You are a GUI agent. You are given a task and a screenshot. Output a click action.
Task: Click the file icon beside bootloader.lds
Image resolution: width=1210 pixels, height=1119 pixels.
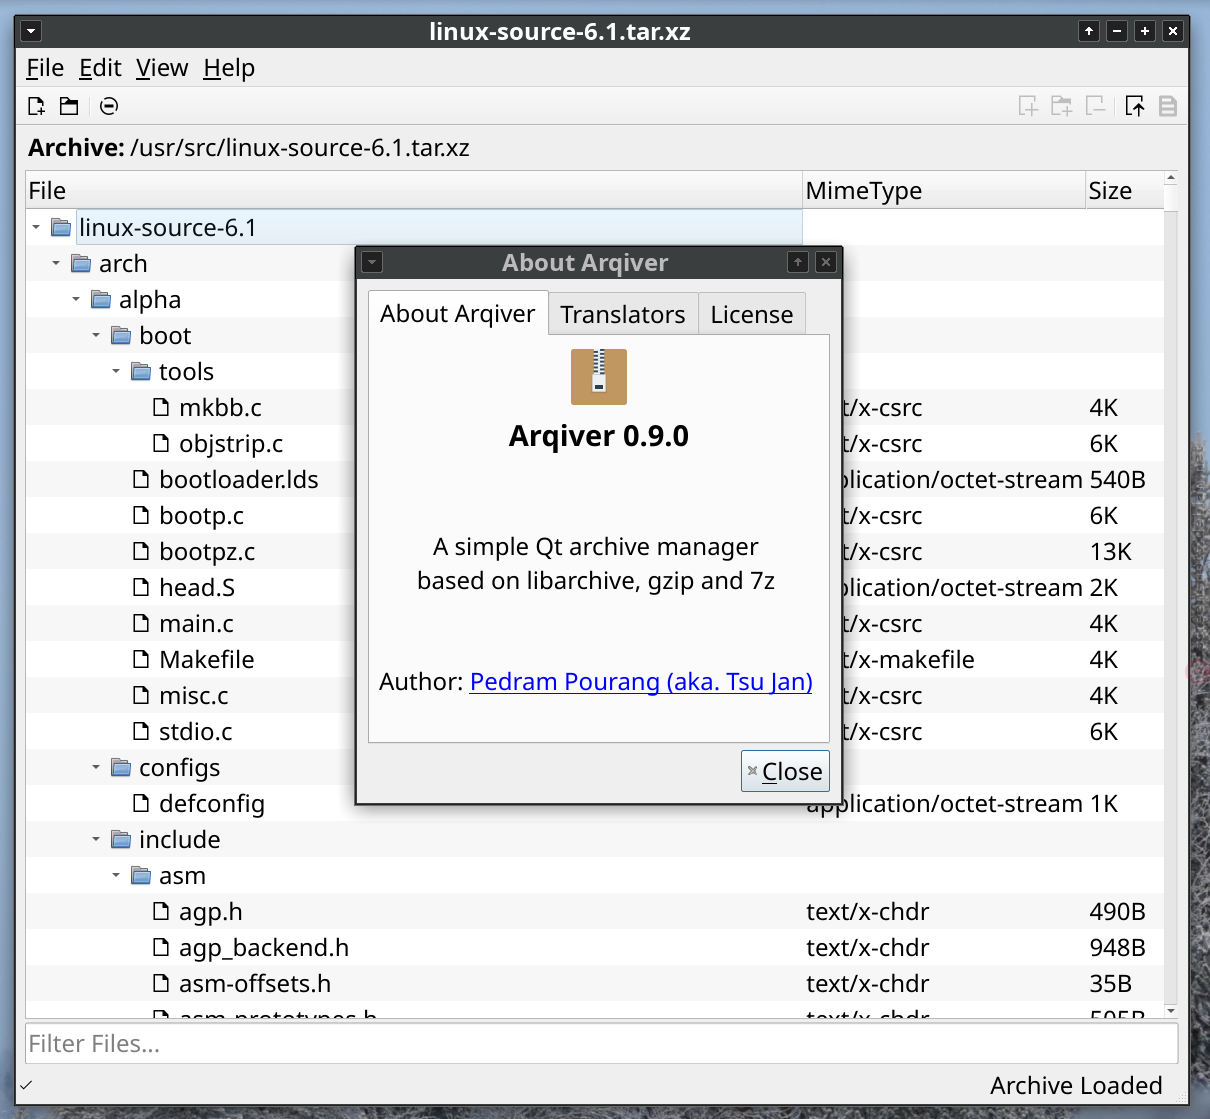coord(141,480)
